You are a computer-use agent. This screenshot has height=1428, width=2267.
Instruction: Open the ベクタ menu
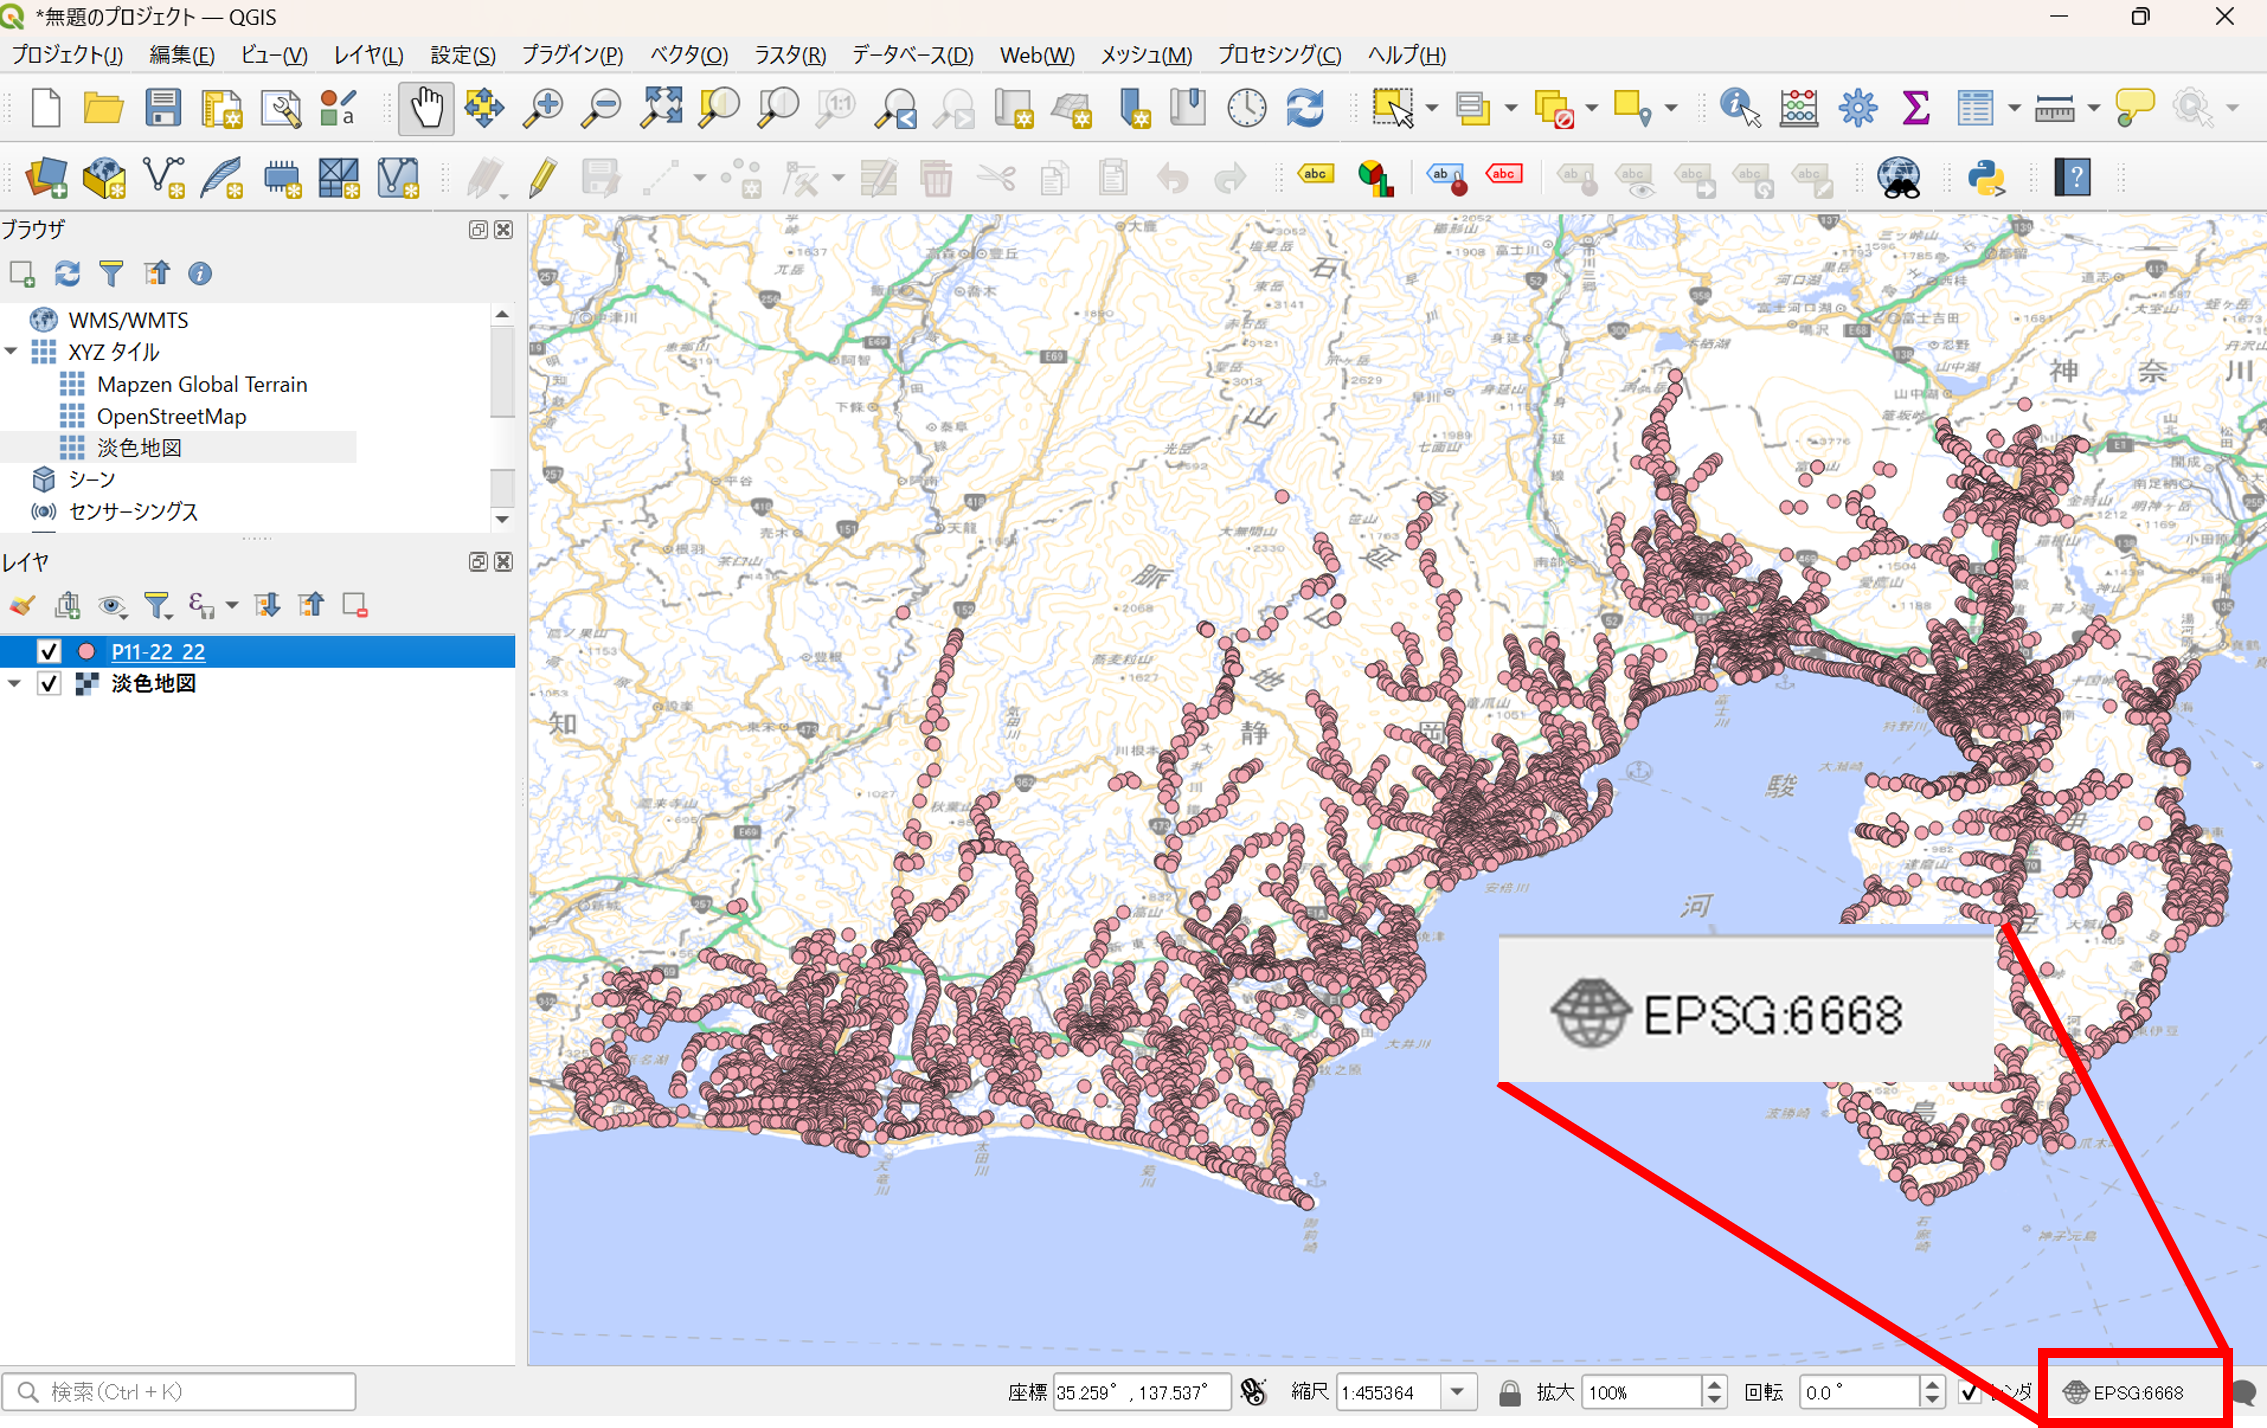688,55
